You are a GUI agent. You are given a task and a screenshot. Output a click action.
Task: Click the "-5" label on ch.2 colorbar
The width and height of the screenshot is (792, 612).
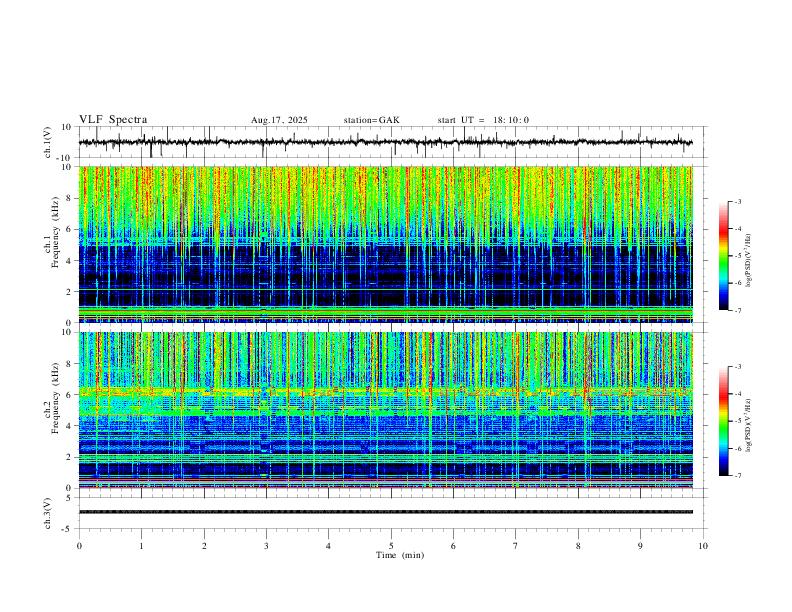pos(737,421)
